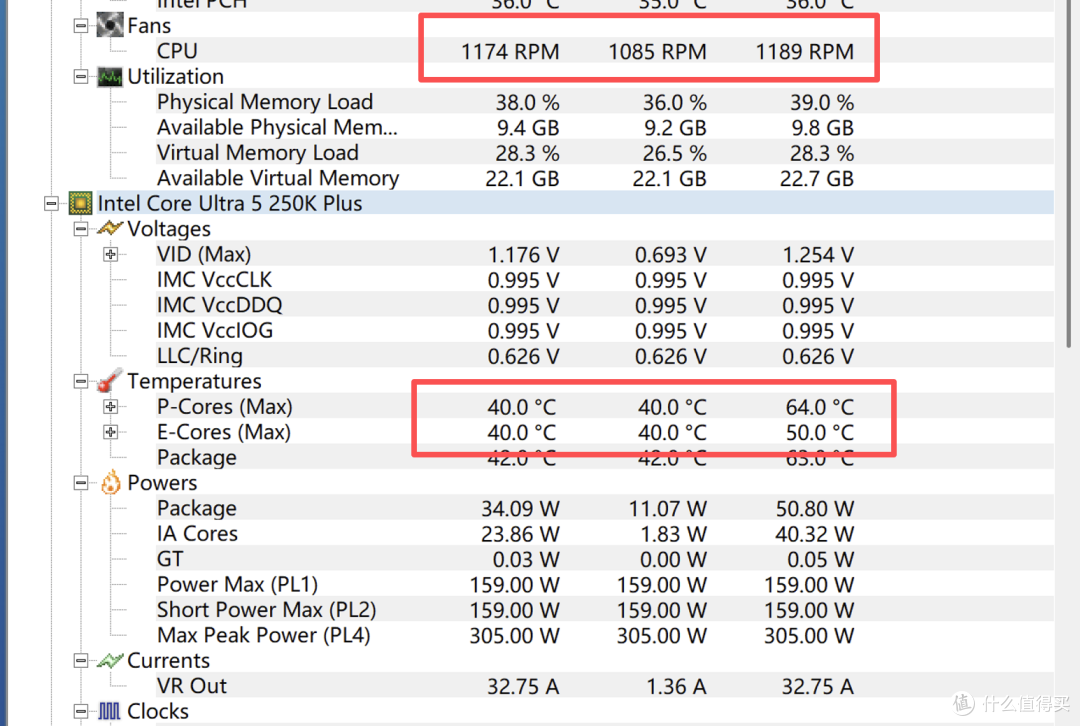The image size is (1080, 726).
Task: Select the power Package row label
Action: 197,508
